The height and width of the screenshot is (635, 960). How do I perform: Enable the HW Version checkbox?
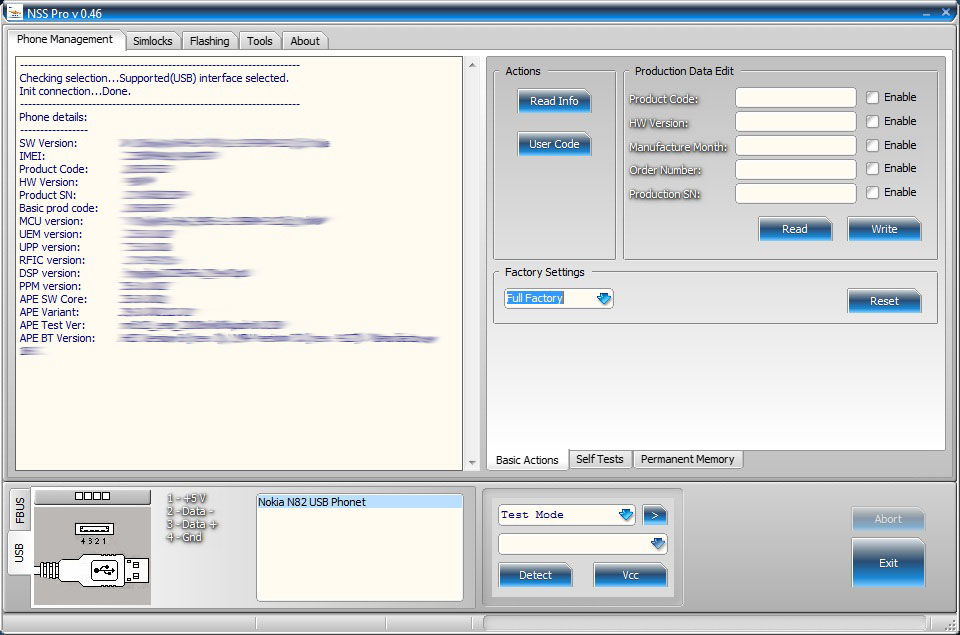872,121
